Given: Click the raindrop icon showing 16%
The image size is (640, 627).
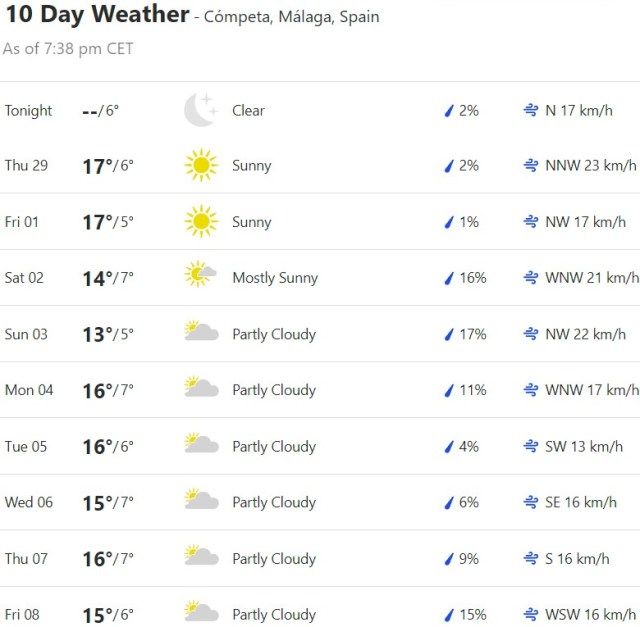Looking at the screenshot, I should click(449, 278).
